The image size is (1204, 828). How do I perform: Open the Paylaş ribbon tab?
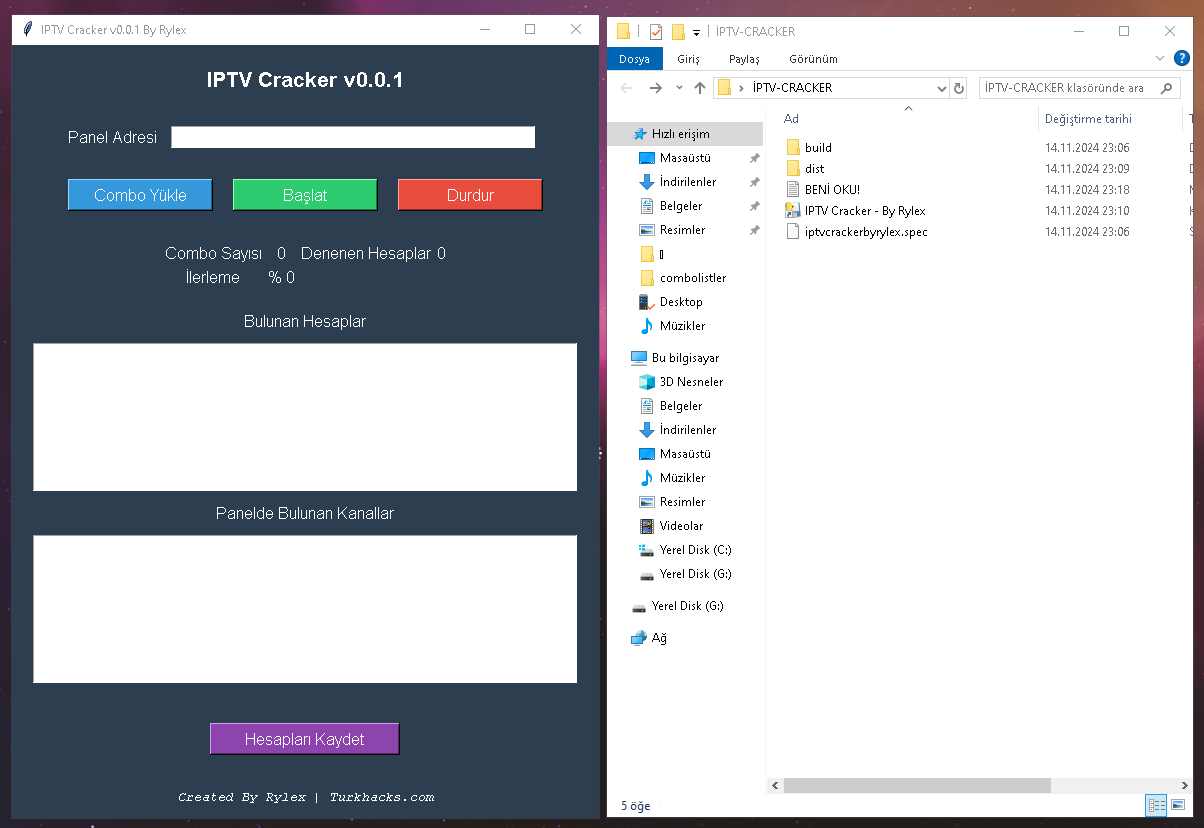pyautogui.click(x=744, y=59)
